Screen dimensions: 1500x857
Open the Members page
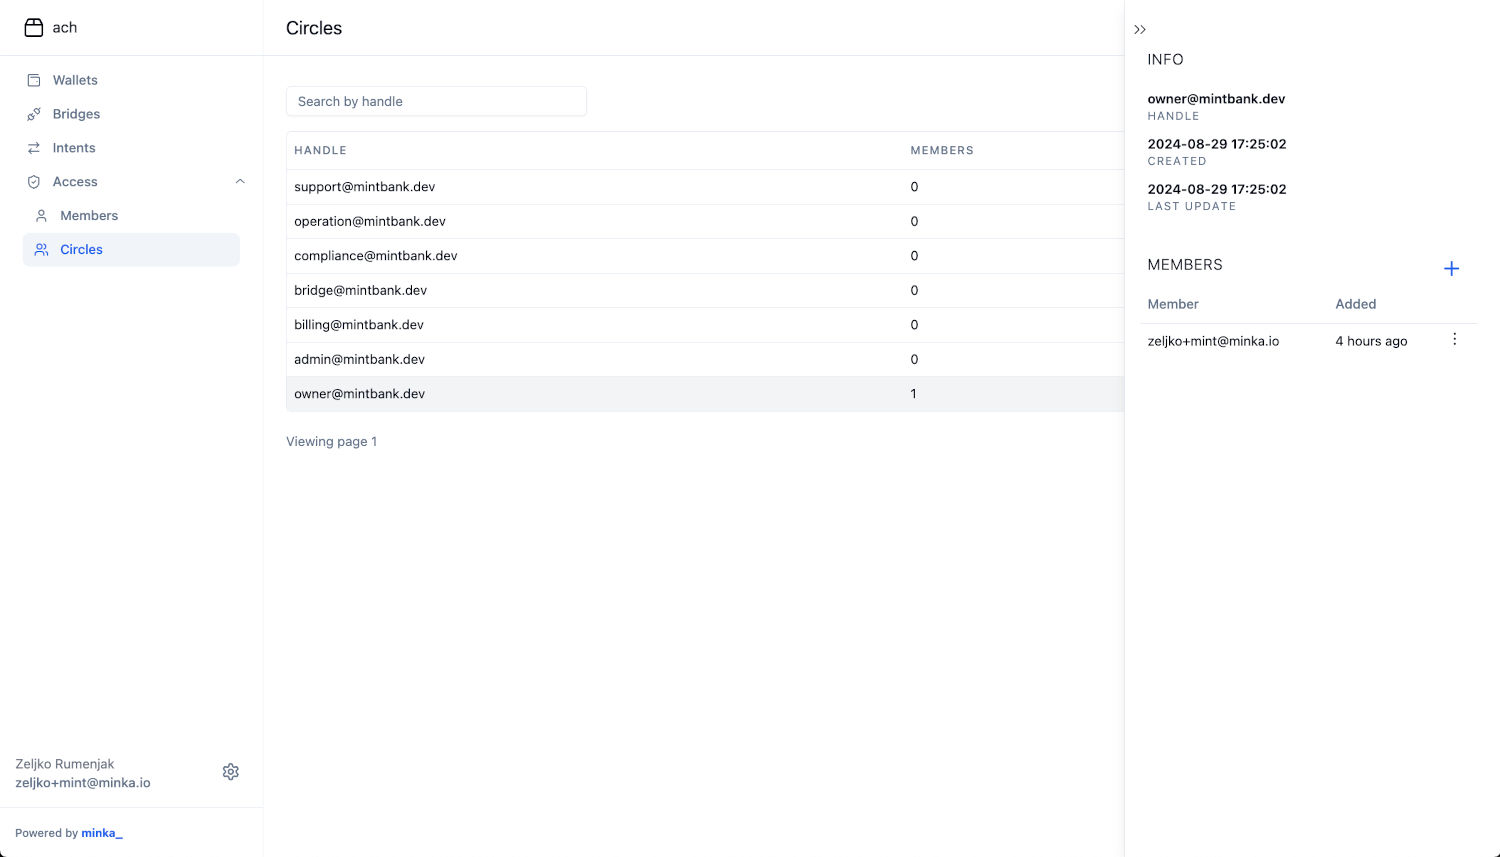click(x=89, y=216)
